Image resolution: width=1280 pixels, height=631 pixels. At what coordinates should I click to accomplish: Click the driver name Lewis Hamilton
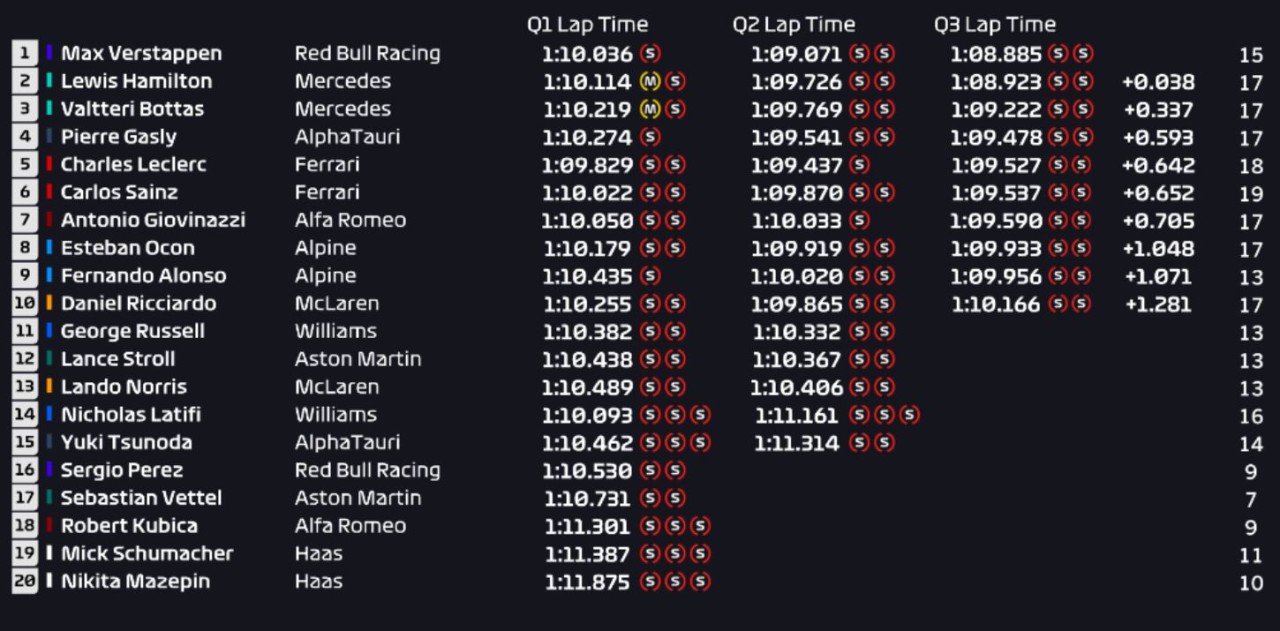[x=136, y=81]
